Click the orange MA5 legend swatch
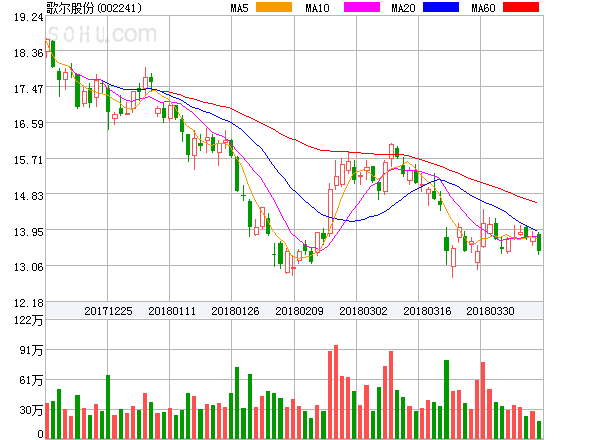The width and height of the screenshot is (600, 440). [x=274, y=7]
